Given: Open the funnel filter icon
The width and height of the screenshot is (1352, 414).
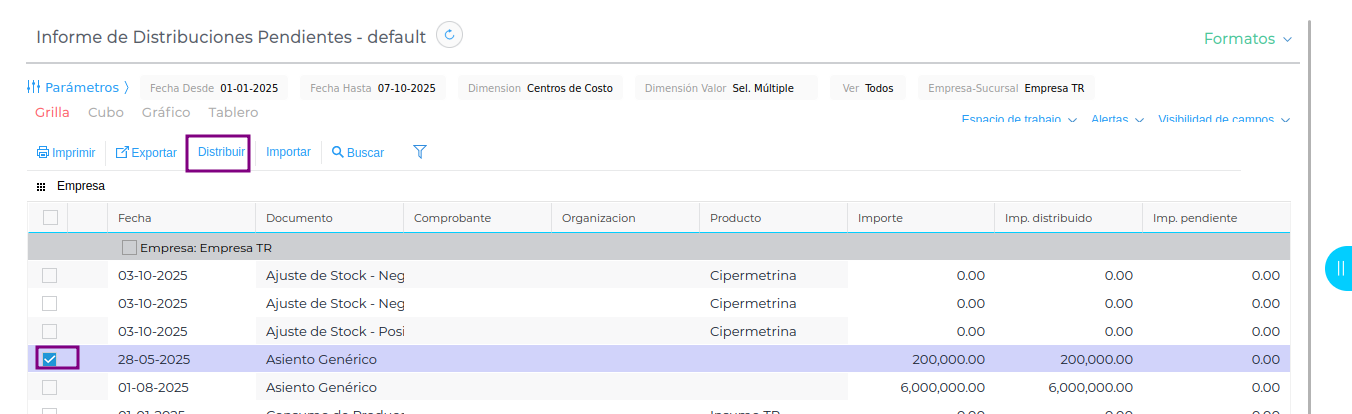Looking at the screenshot, I should [x=420, y=152].
